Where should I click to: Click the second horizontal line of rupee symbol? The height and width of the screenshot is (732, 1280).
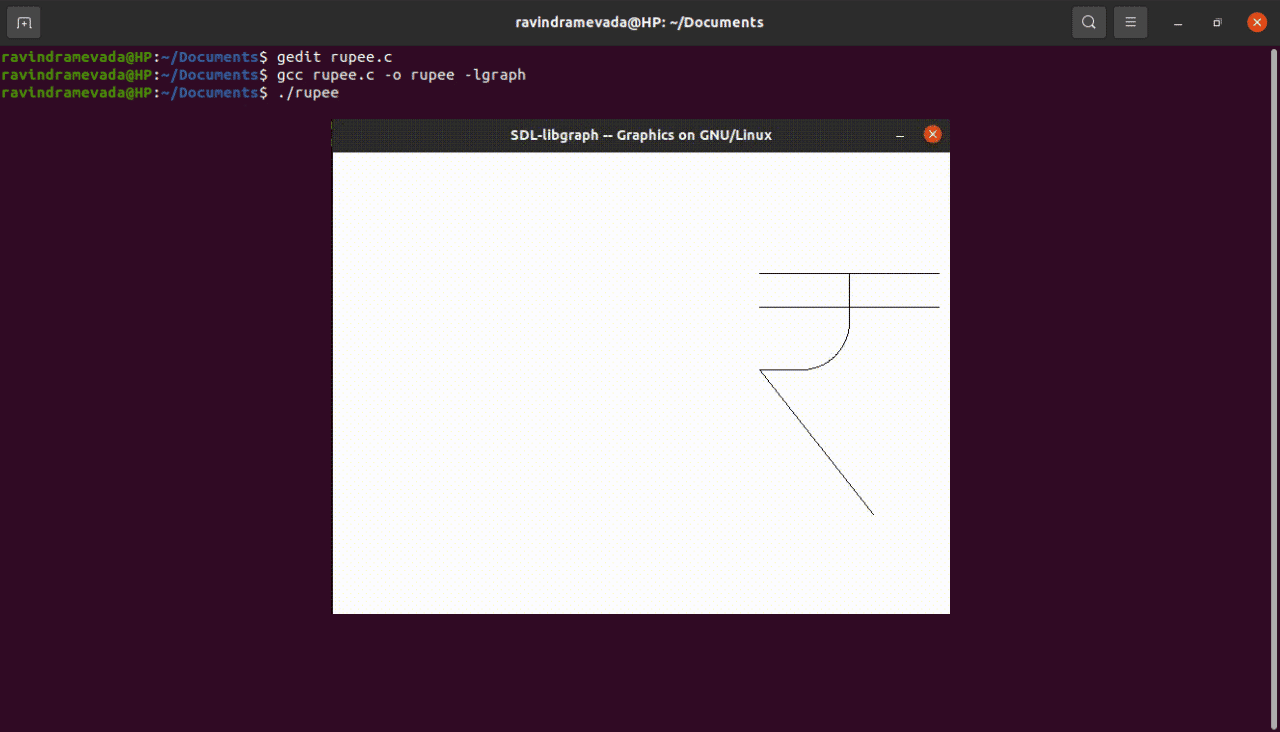[x=800, y=307]
